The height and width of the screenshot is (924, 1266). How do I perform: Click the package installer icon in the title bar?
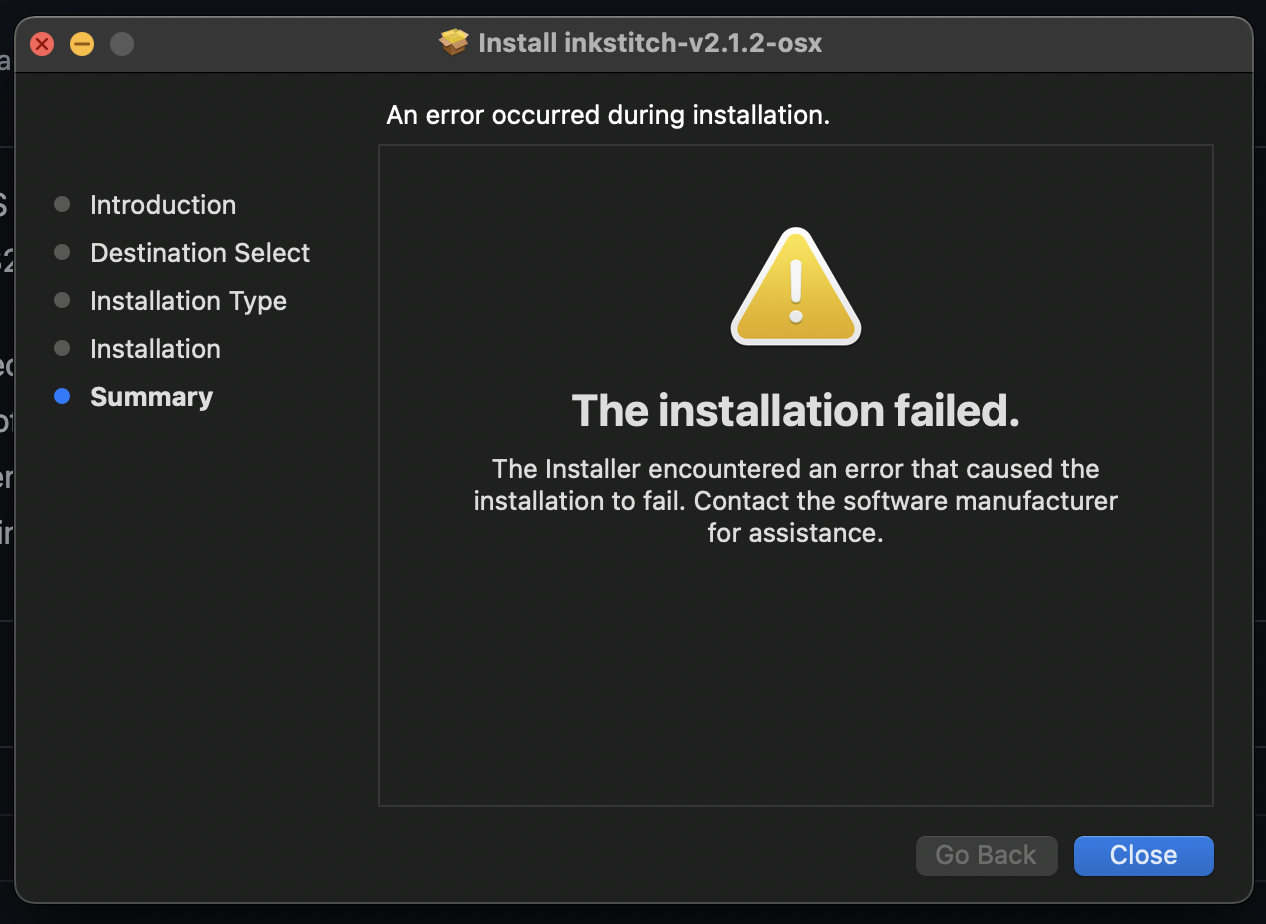point(454,42)
